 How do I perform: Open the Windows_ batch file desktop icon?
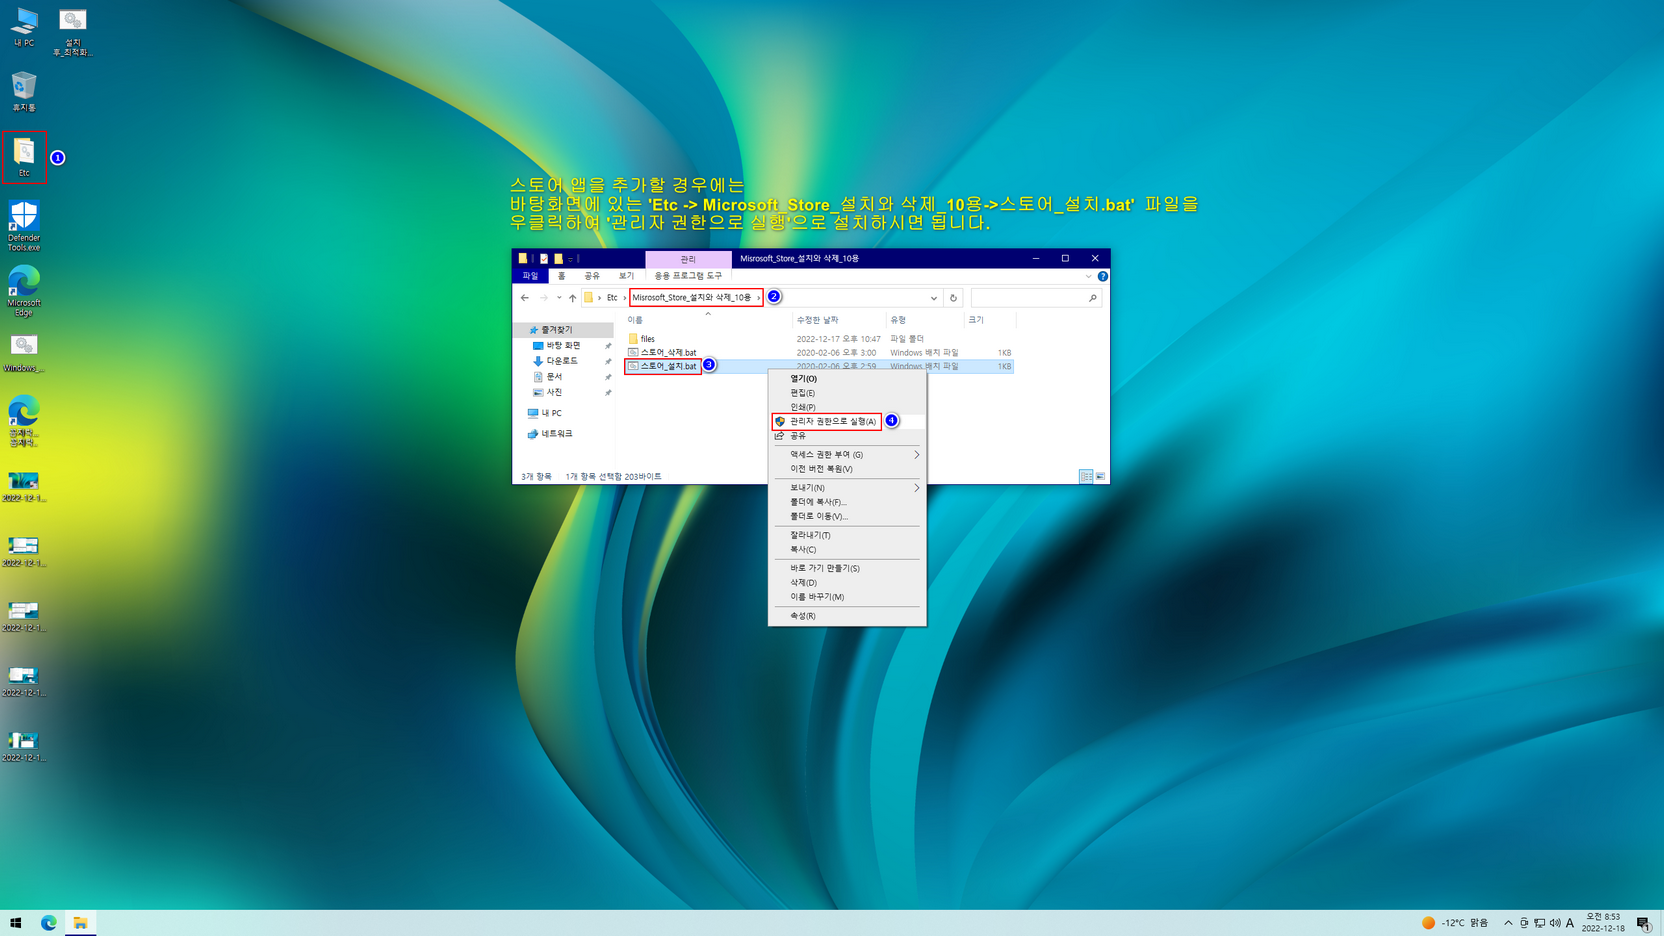coord(24,353)
